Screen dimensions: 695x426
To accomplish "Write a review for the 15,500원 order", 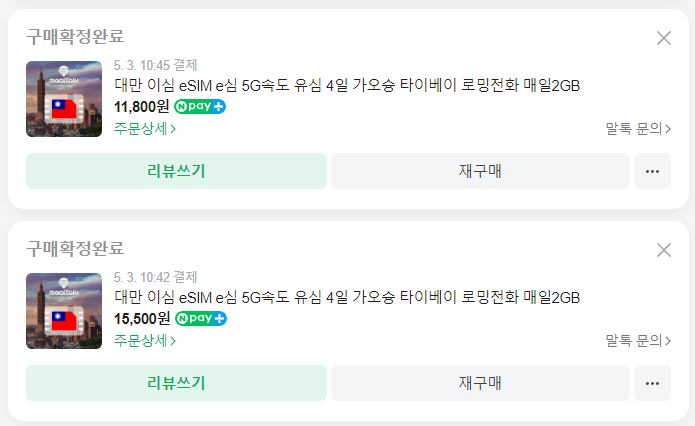I will (176, 383).
